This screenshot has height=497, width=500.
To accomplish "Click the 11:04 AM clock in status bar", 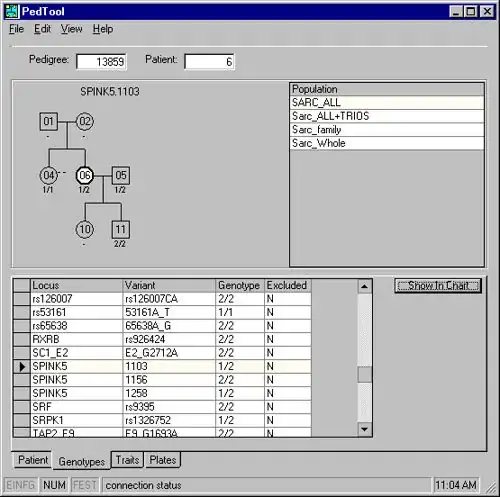I will pyautogui.click(x=456, y=485).
